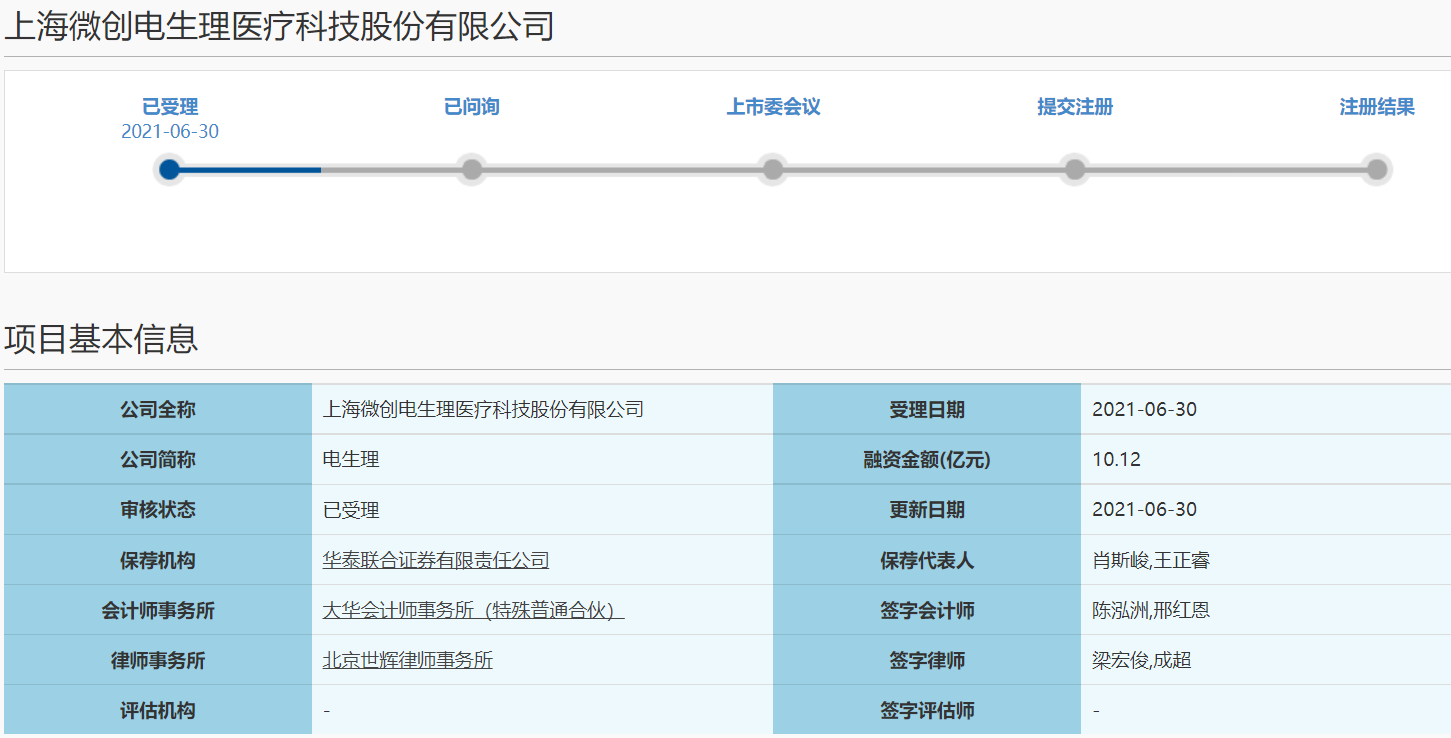Screen dimensions: 1451x738
Task: Open the 华泰联合证券有限责任公司 sponsor link
Action: 436,560
